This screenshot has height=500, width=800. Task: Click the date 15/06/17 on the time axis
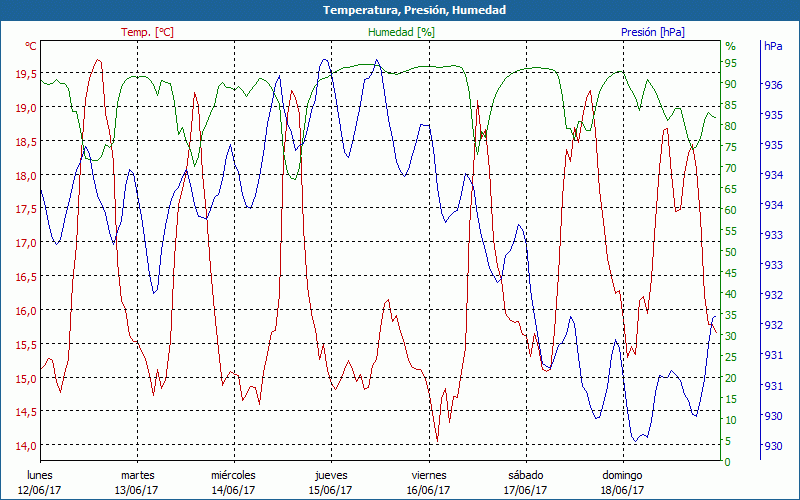pos(331,490)
